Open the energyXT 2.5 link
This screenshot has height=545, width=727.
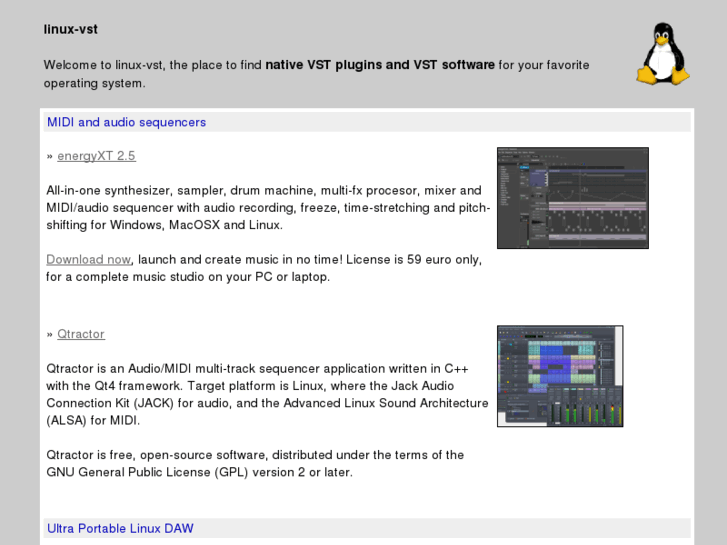(96, 156)
